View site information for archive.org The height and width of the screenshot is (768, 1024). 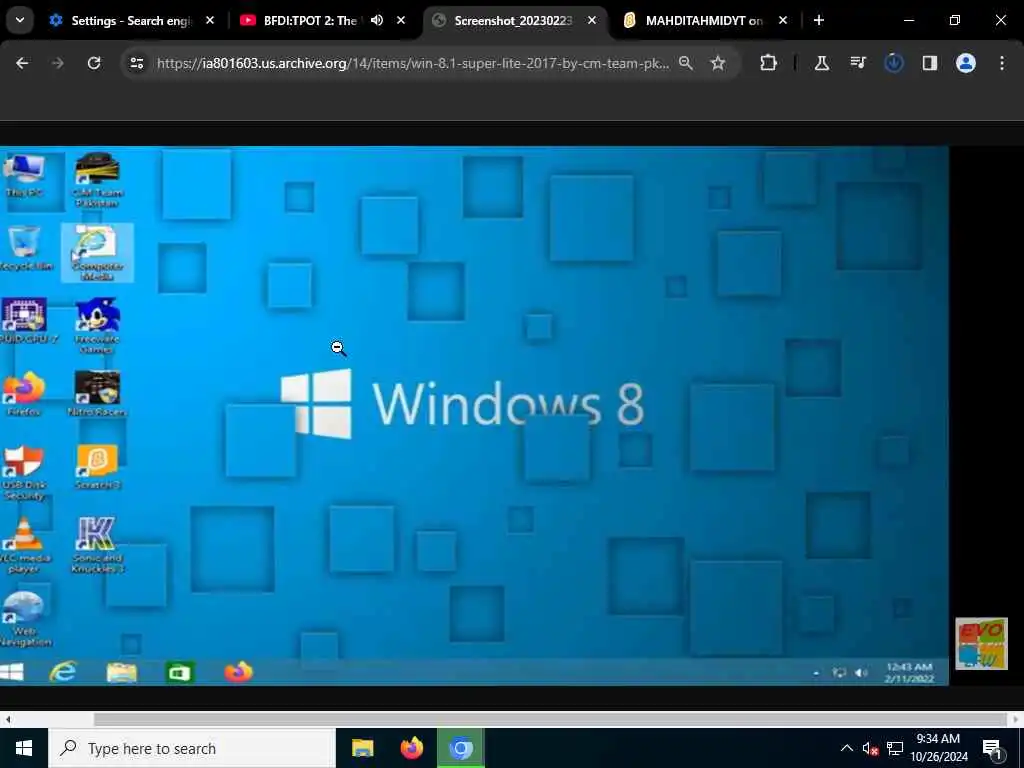pos(136,63)
